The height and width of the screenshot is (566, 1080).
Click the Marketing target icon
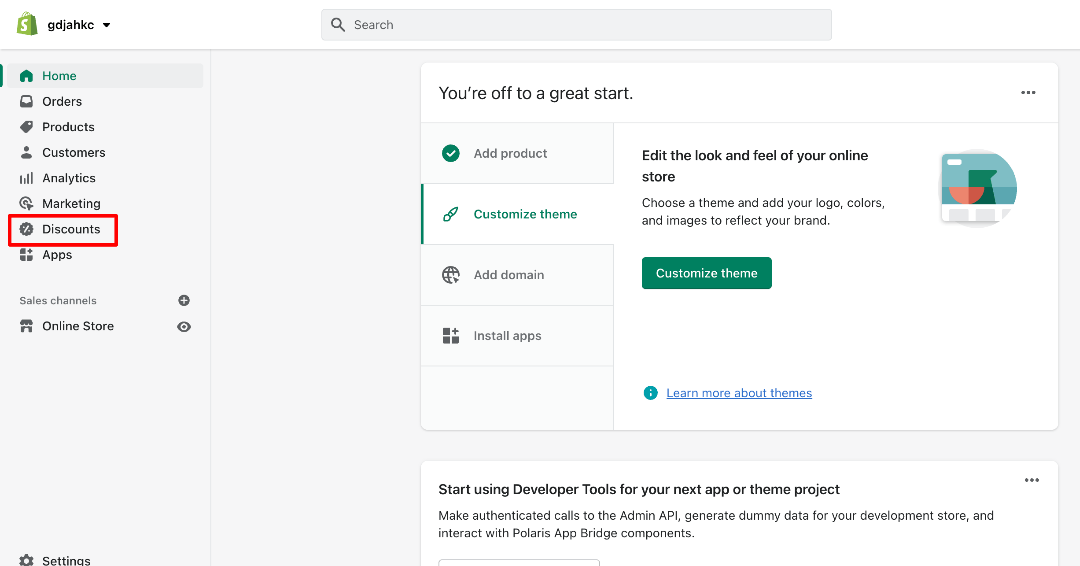click(26, 203)
